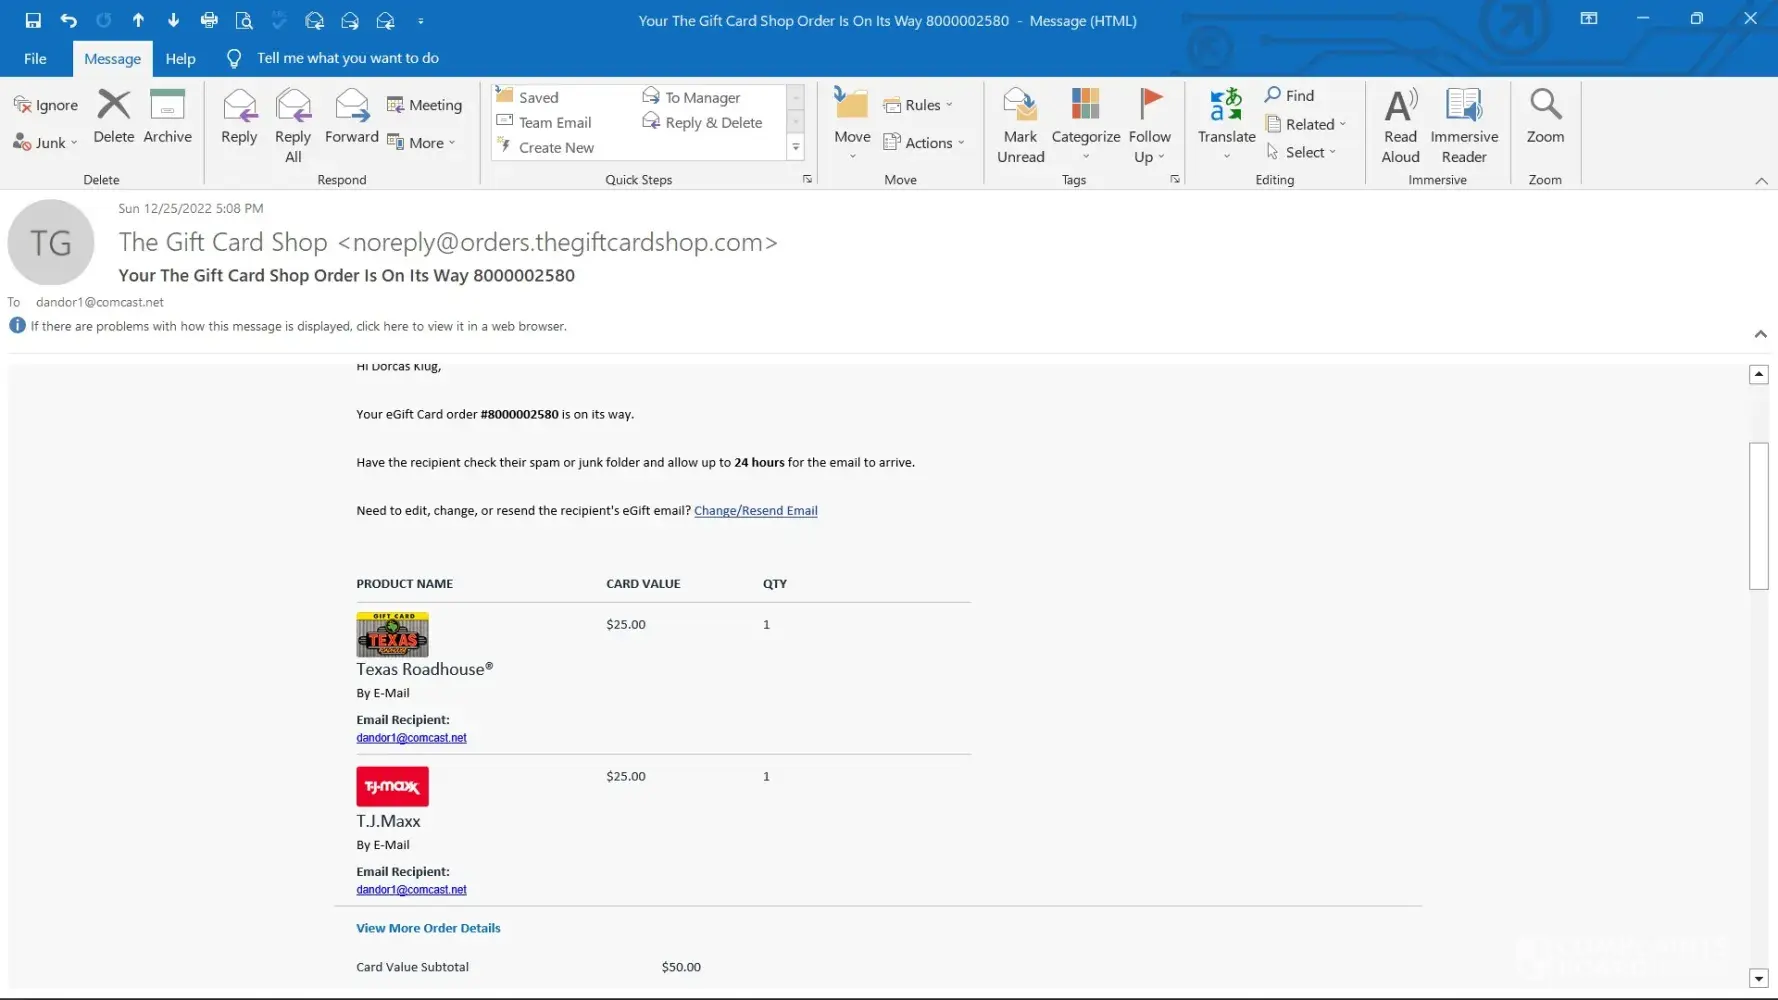
Task: Expand the Rules dropdown
Action: pos(918,105)
